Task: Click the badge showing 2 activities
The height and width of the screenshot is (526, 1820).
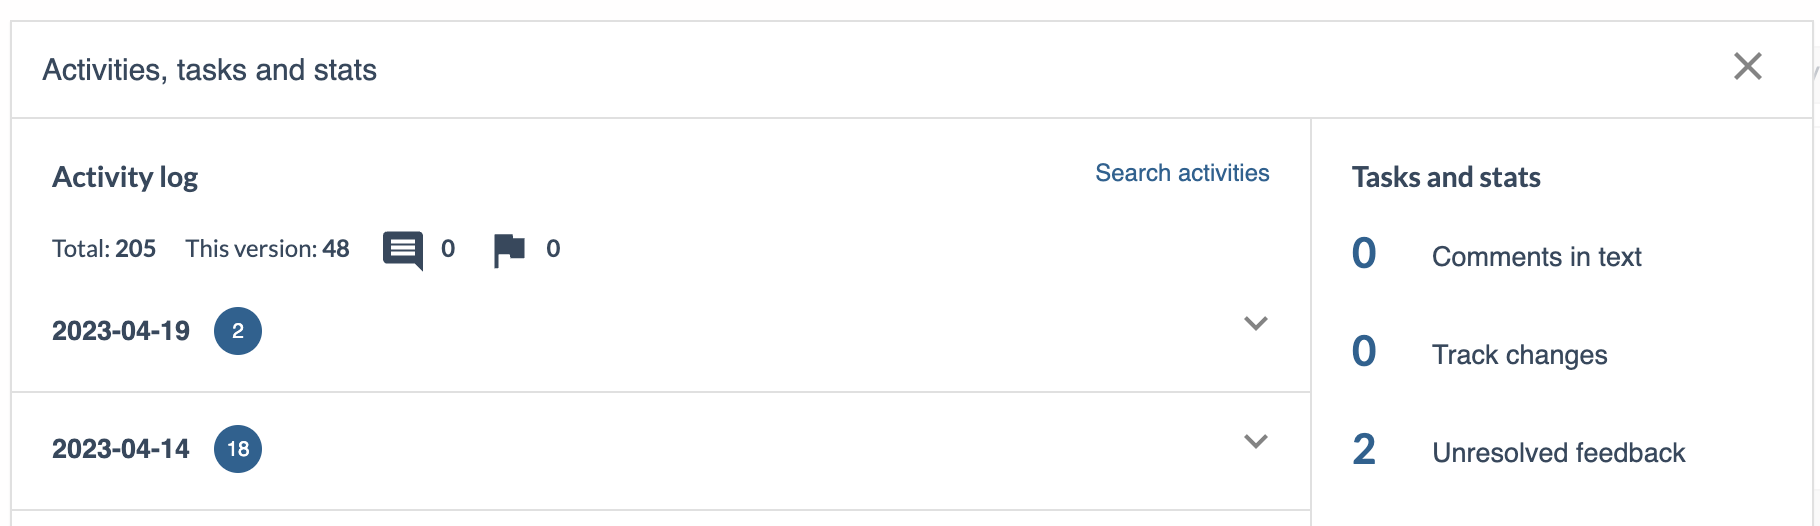Action: click(x=238, y=331)
